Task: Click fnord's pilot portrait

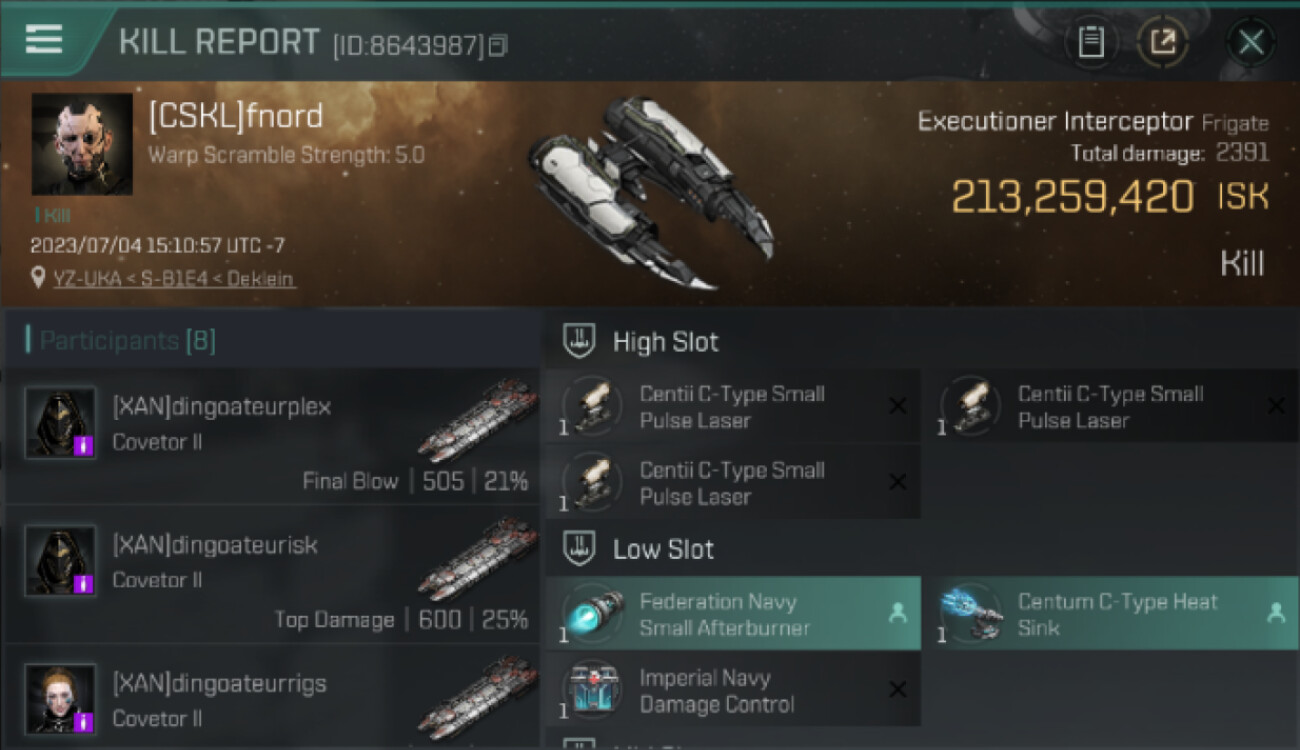Action: pos(82,144)
